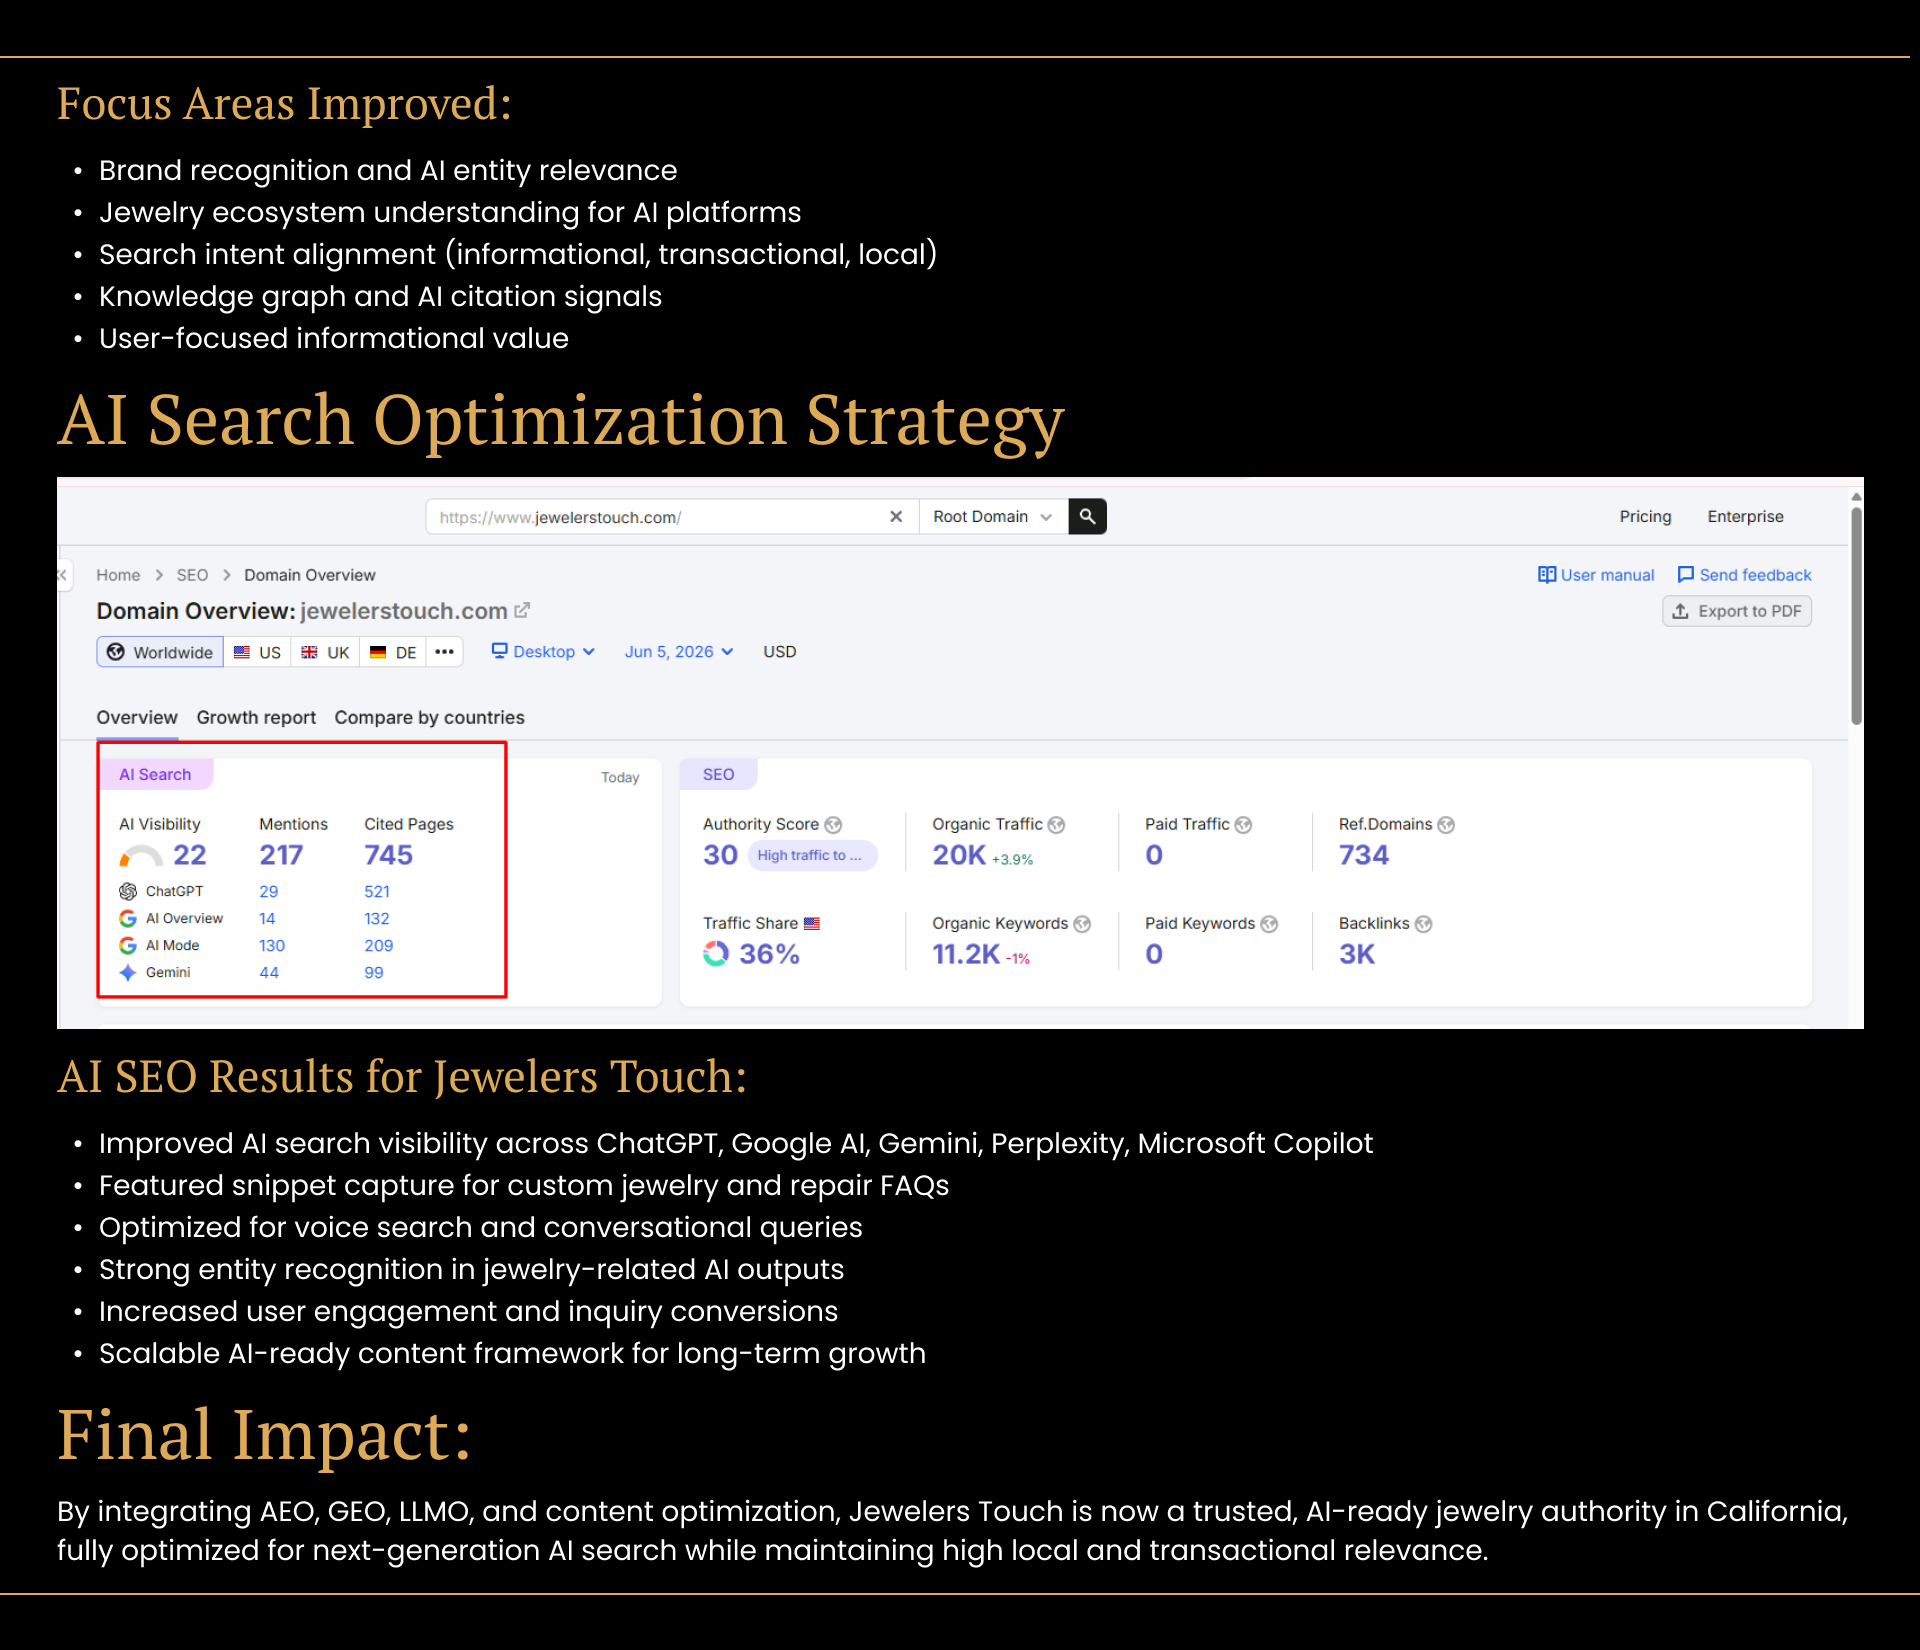1920x1650 pixels.
Task: Click User manual book icon
Action: coord(1547,575)
